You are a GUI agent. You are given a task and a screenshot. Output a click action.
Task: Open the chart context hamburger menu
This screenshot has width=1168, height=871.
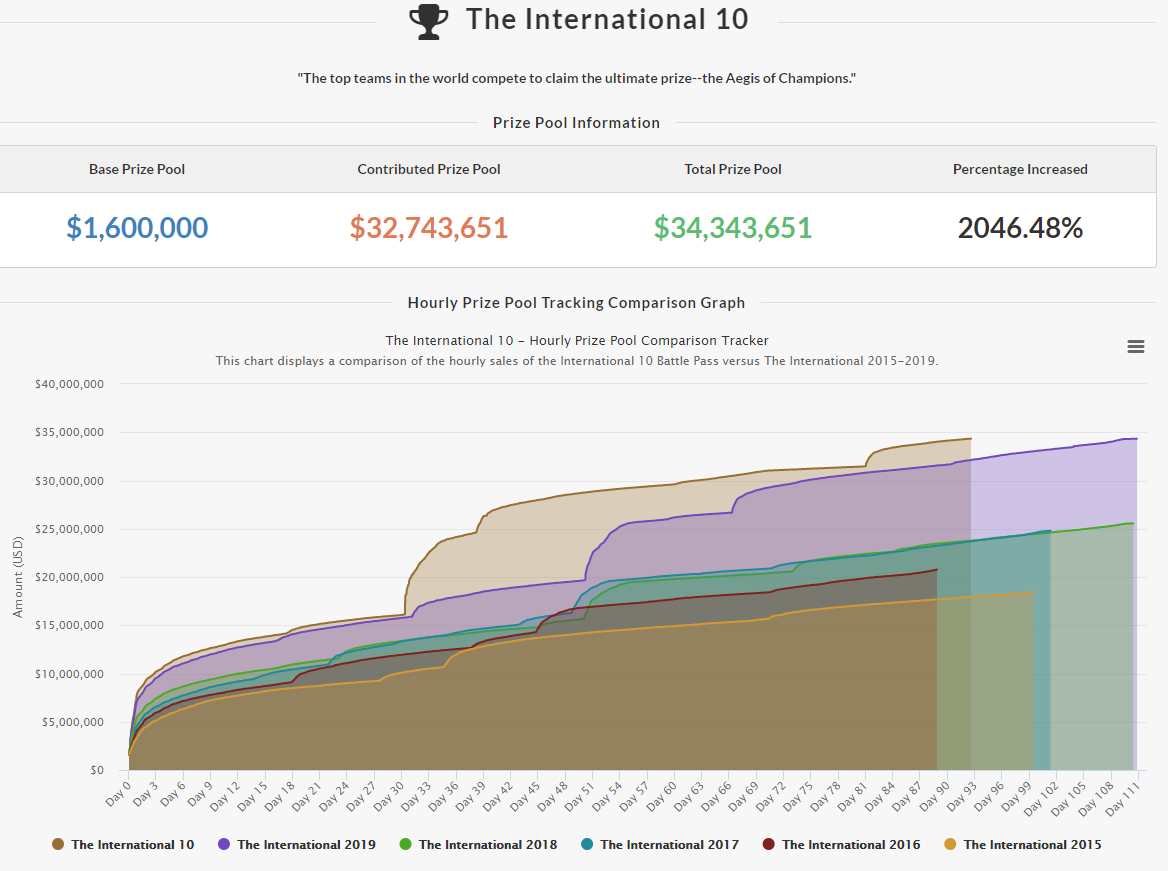coord(1135,346)
